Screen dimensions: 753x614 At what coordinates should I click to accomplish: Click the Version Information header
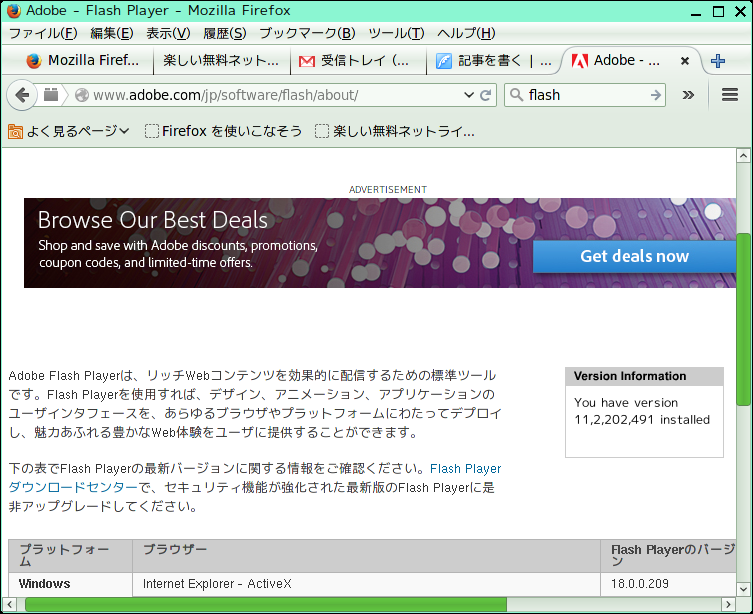click(x=644, y=376)
